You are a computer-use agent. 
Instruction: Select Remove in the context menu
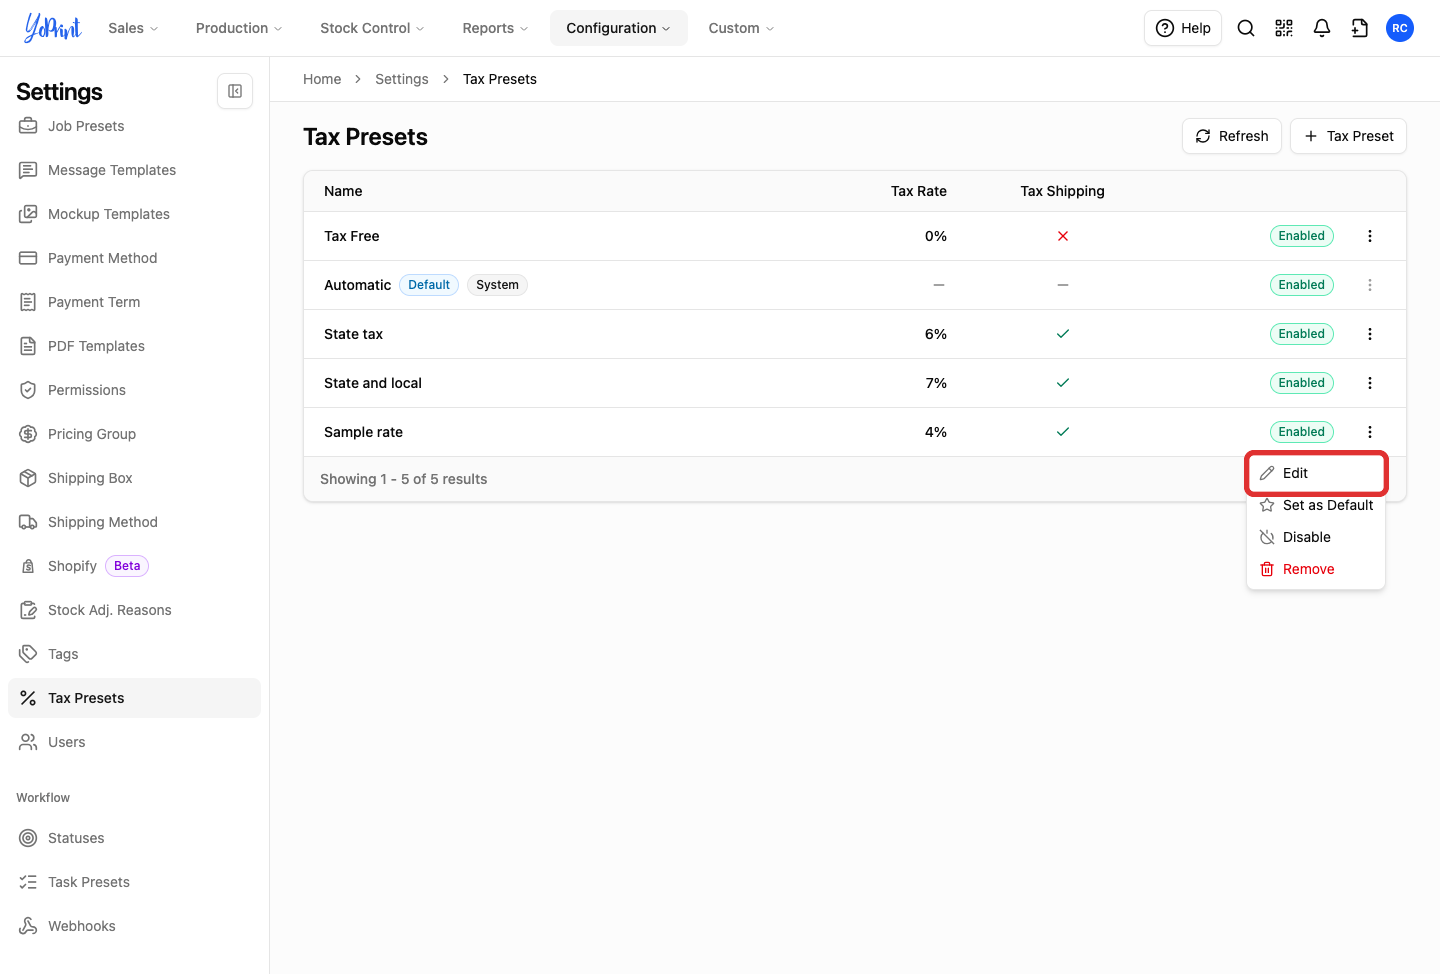pyautogui.click(x=1316, y=569)
